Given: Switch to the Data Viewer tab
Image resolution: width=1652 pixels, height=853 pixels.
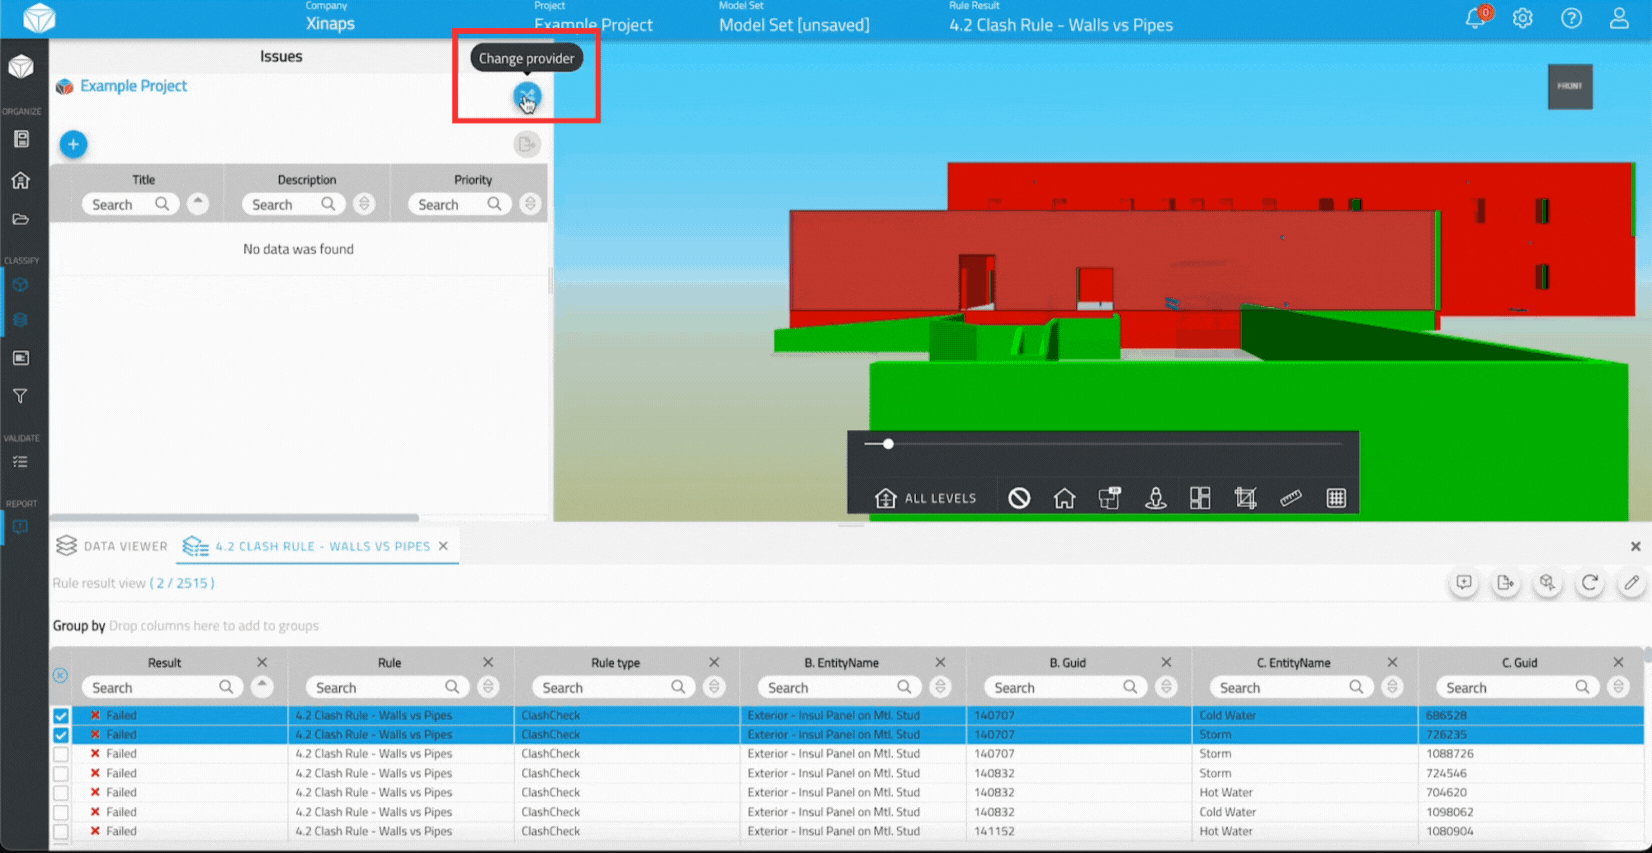Looking at the screenshot, I should click(x=112, y=546).
